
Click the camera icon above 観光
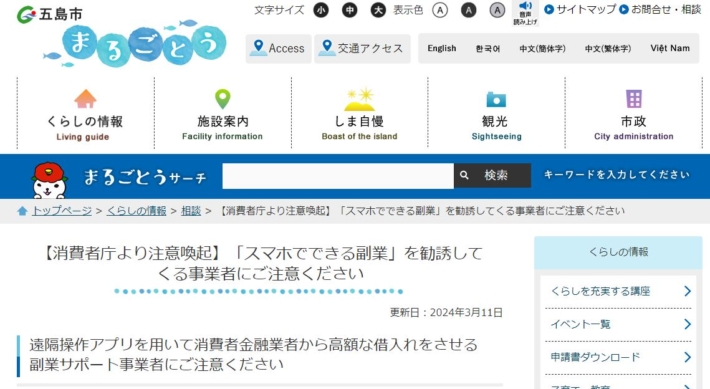click(x=496, y=99)
